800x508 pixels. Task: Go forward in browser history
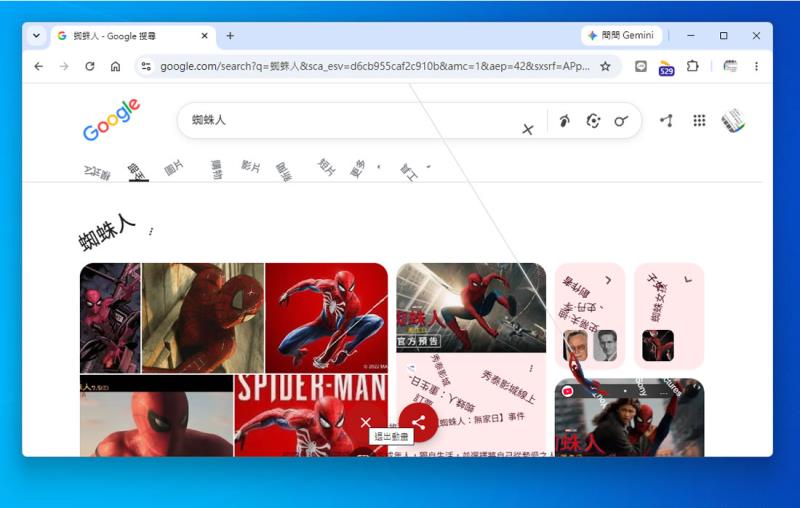(x=64, y=66)
